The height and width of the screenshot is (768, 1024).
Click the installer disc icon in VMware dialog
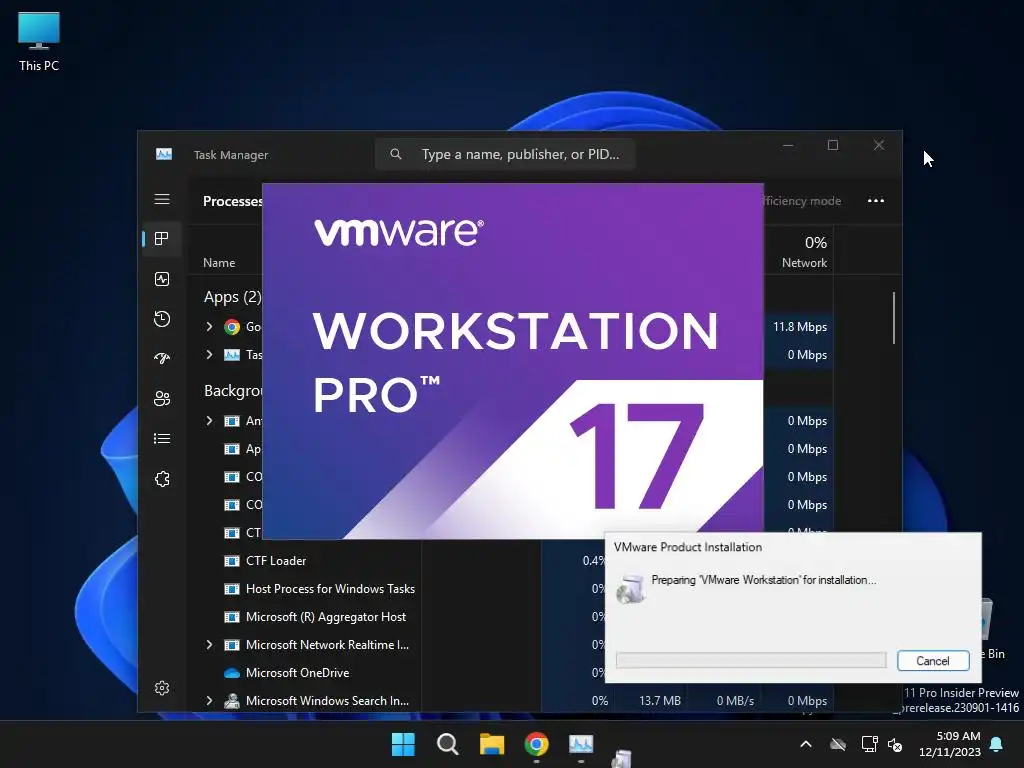coord(631,589)
